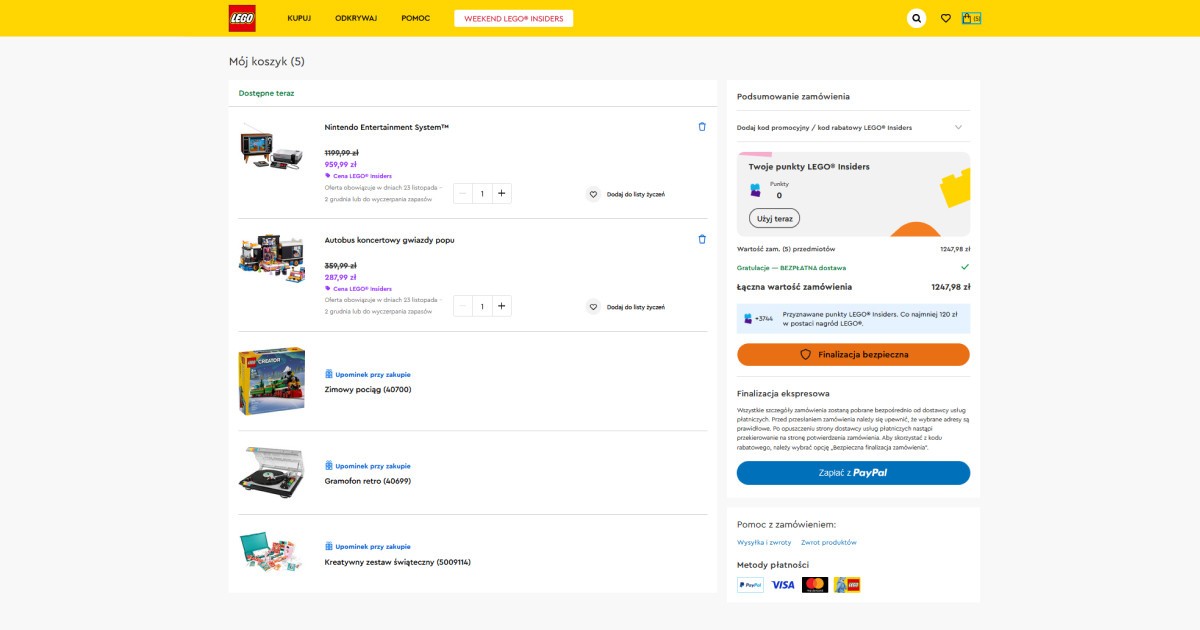Go to the LEGO home logo
Image resolution: width=1200 pixels, height=630 pixels.
pyautogui.click(x=242, y=18)
